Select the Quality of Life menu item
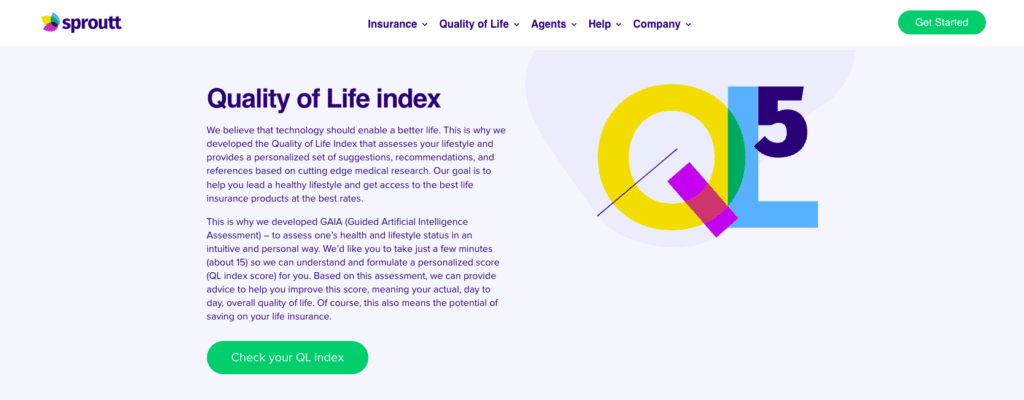The image size is (1024, 400). point(474,24)
